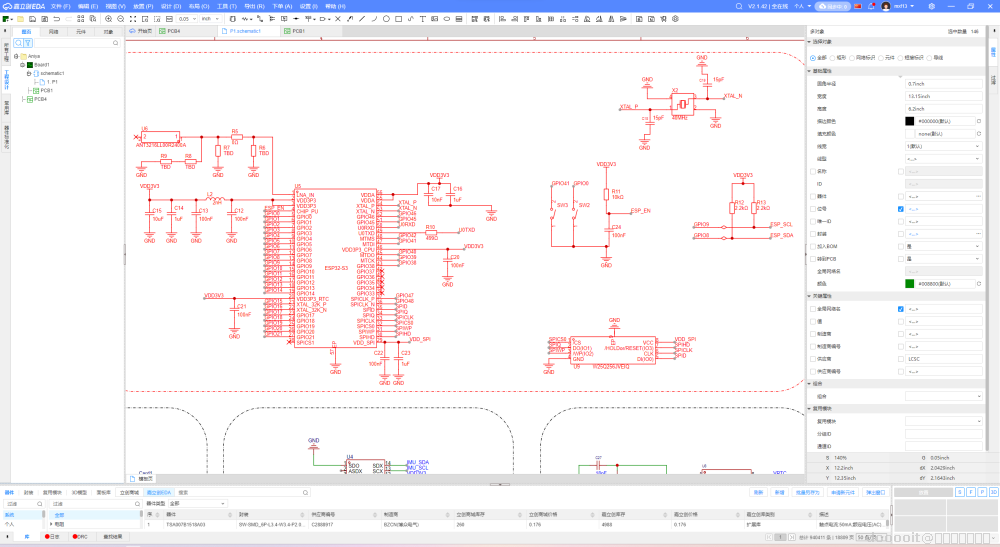Screen dimensions: 1000x547
Task: Click the green 颜色 color swatch
Action: tap(909, 283)
